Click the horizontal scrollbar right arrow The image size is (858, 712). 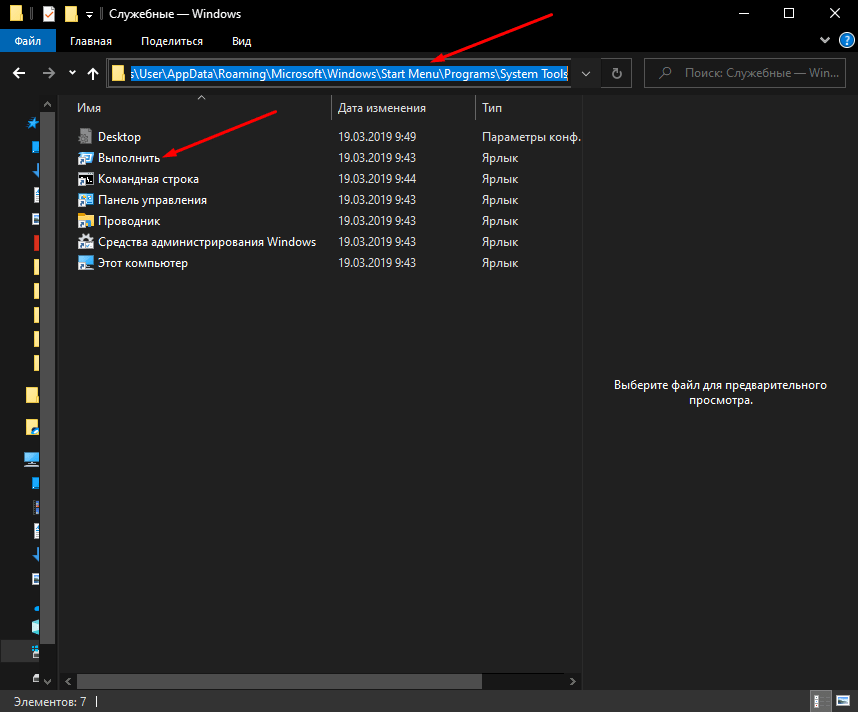click(x=573, y=681)
